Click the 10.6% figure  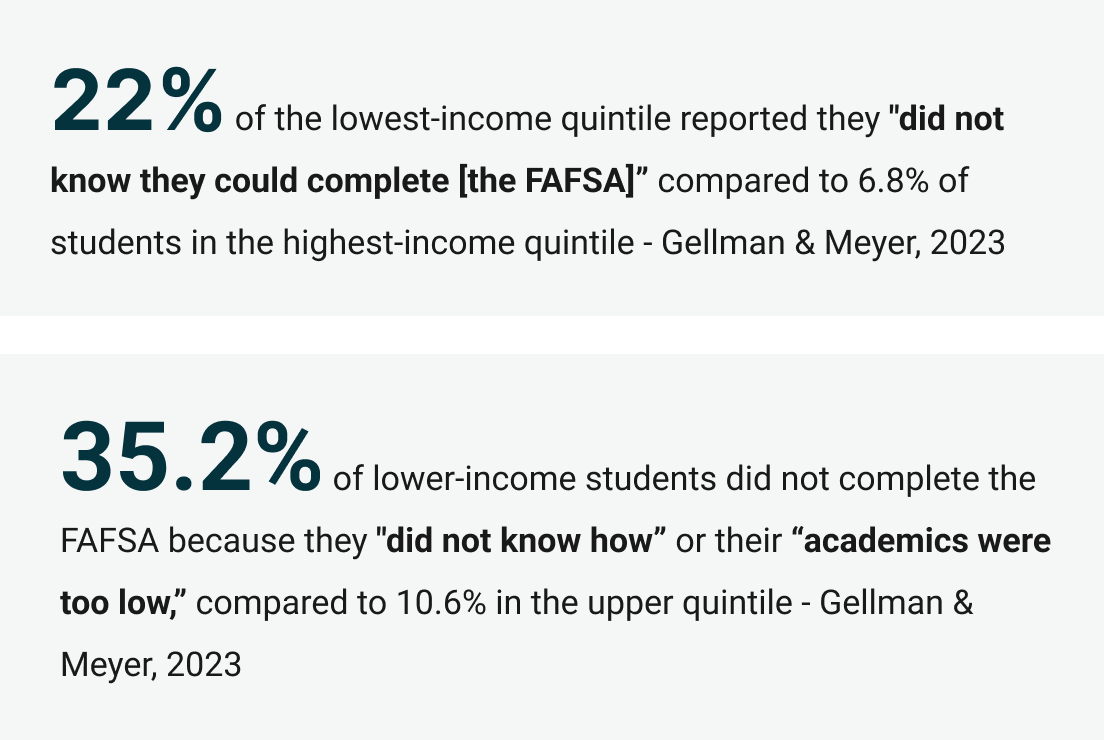click(441, 603)
